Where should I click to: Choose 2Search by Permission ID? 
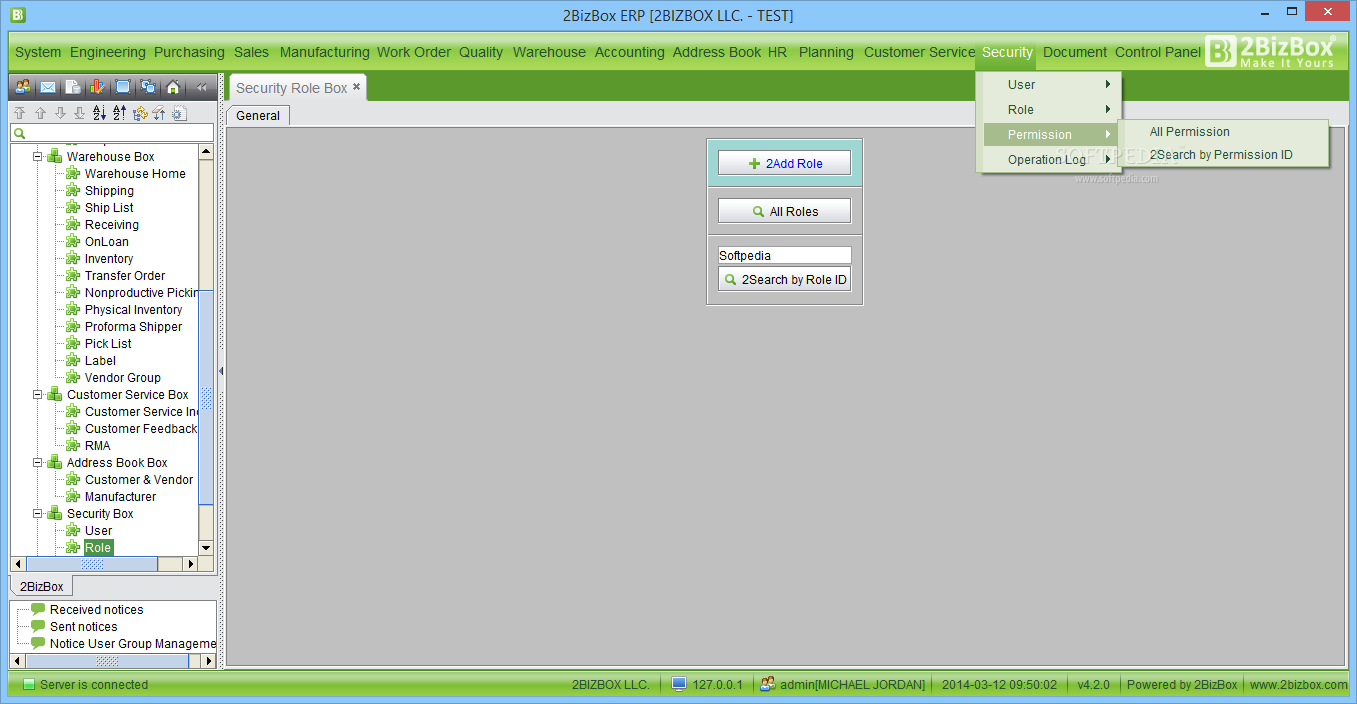[1222, 155]
